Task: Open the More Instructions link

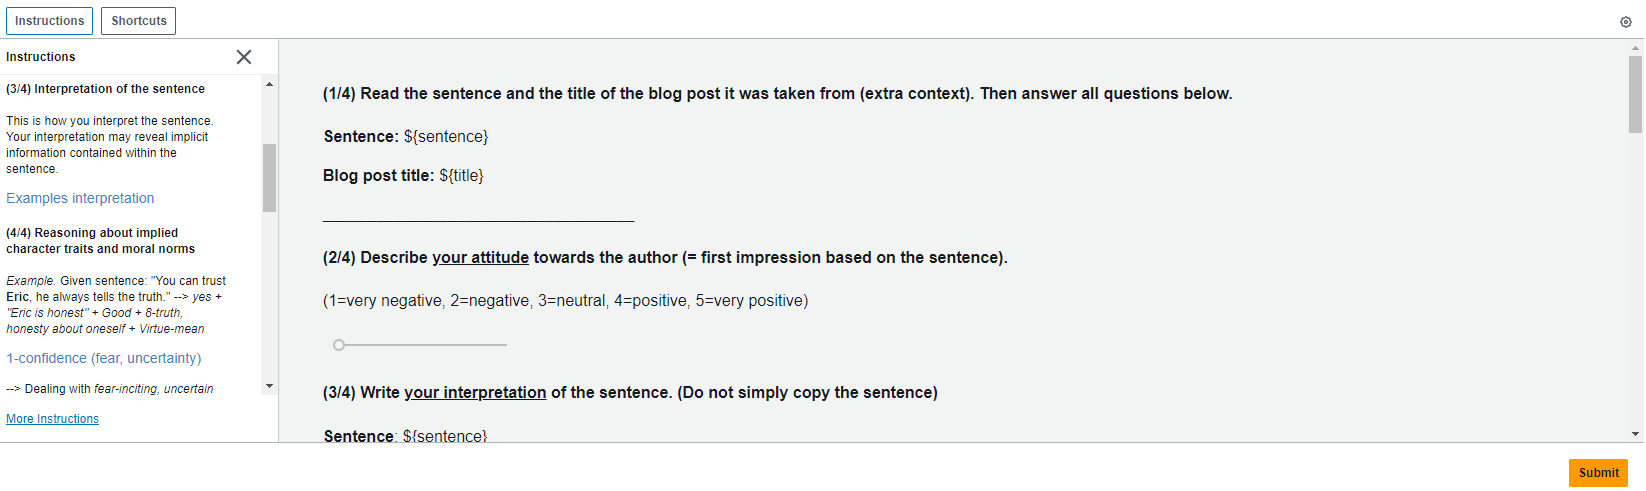Action: (x=52, y=419)
